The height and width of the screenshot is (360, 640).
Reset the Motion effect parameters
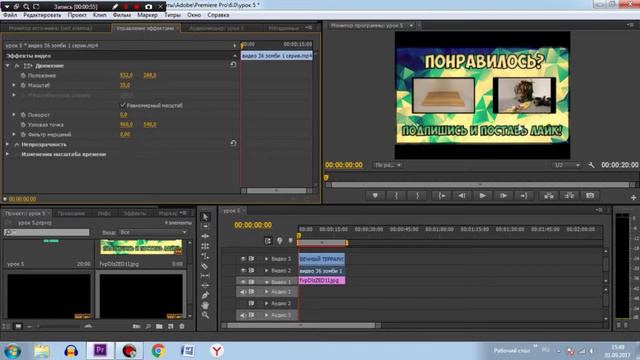pos(233,64)
